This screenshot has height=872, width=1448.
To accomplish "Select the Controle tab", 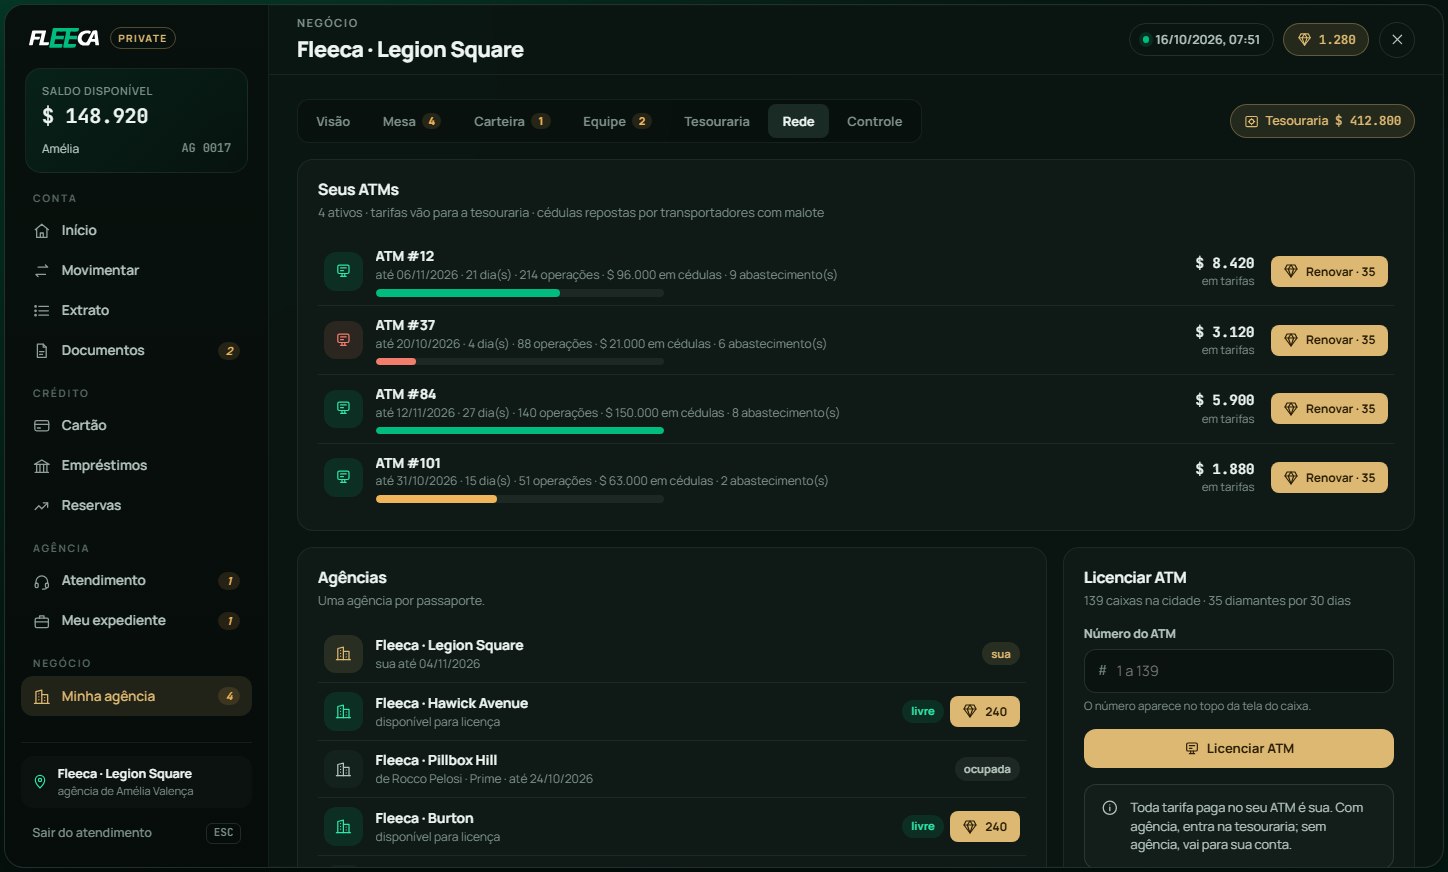I will coord(874,122).
